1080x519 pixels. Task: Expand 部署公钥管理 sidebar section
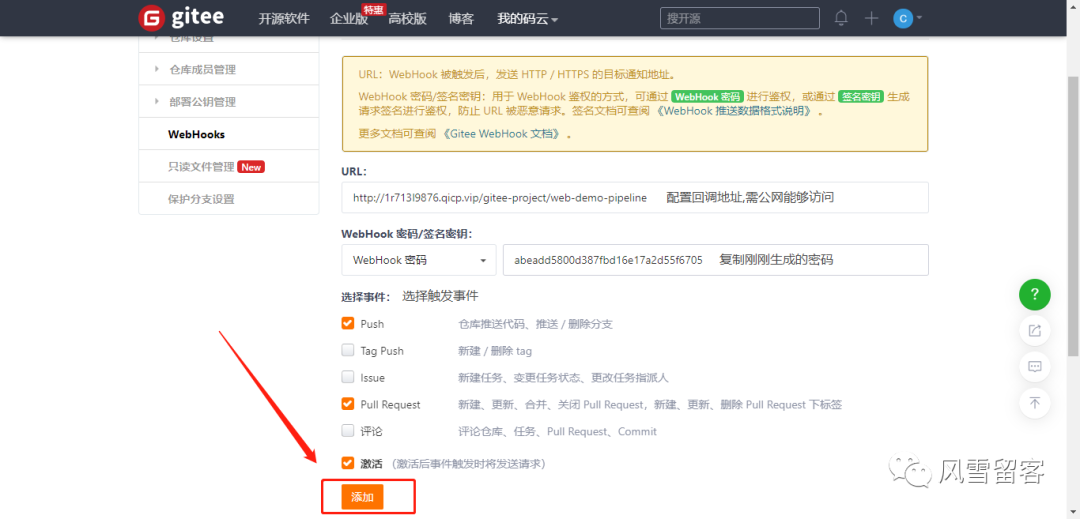229,102
